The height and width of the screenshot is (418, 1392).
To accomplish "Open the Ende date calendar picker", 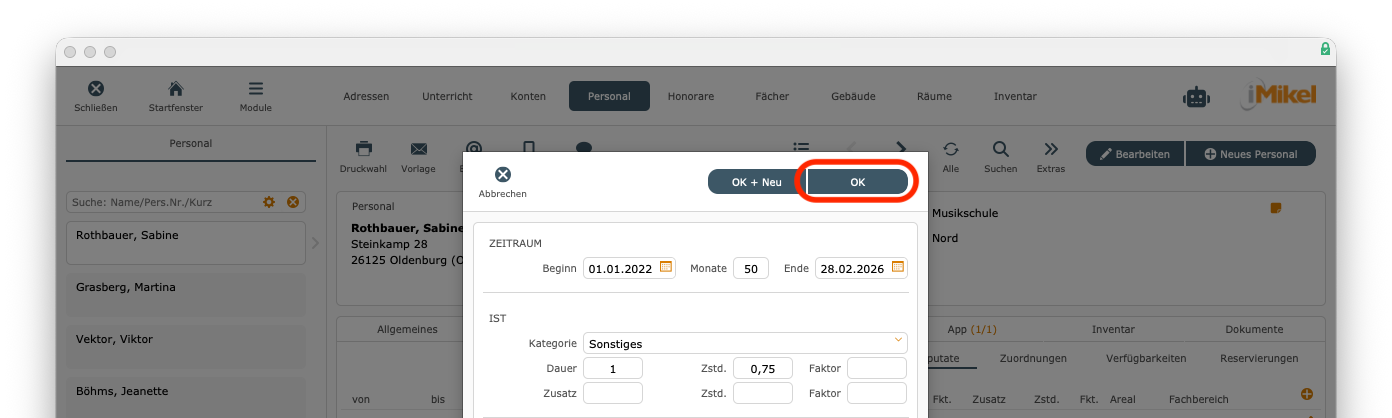I will pos(898,268).
